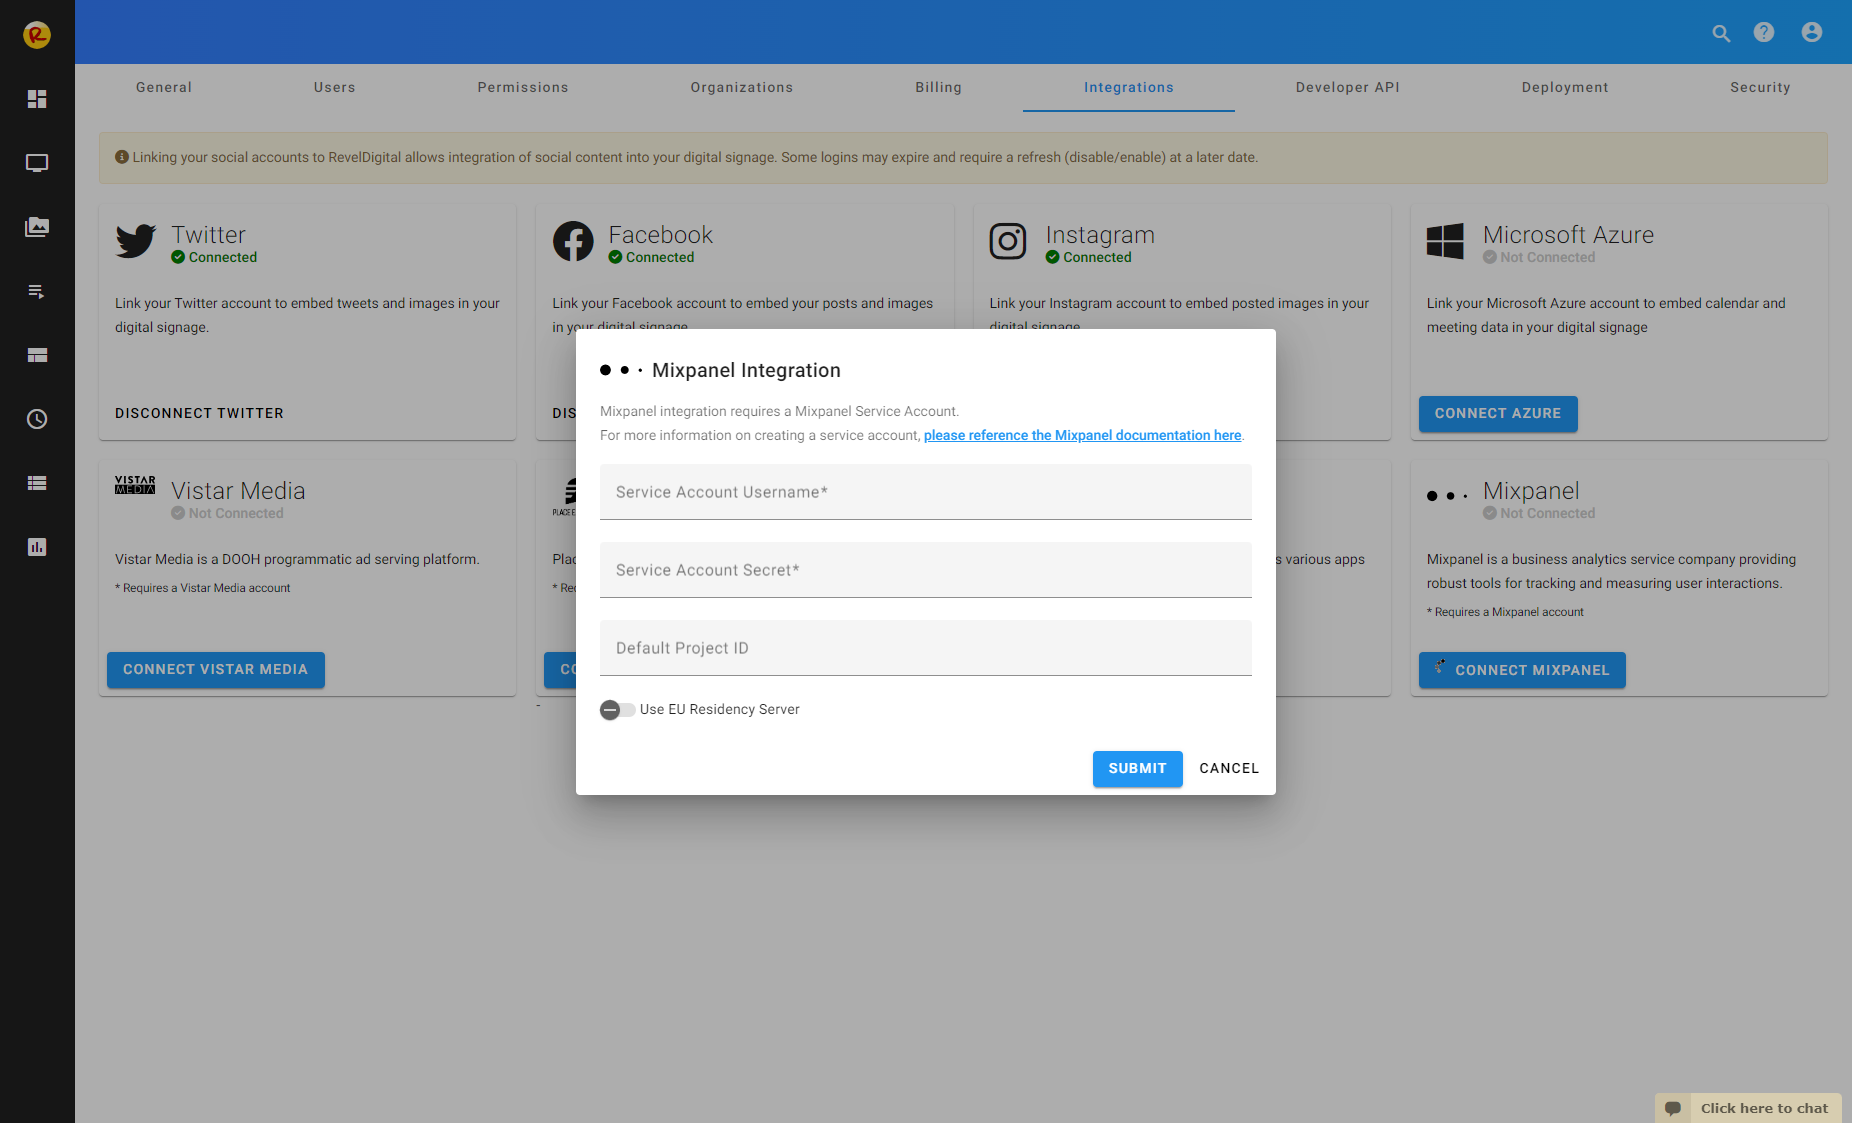Image resolution: width=1852 pixels, height=1123 pixels.
Task: Open the devices monitor icon in sidebar
Action: click(37, 163)
